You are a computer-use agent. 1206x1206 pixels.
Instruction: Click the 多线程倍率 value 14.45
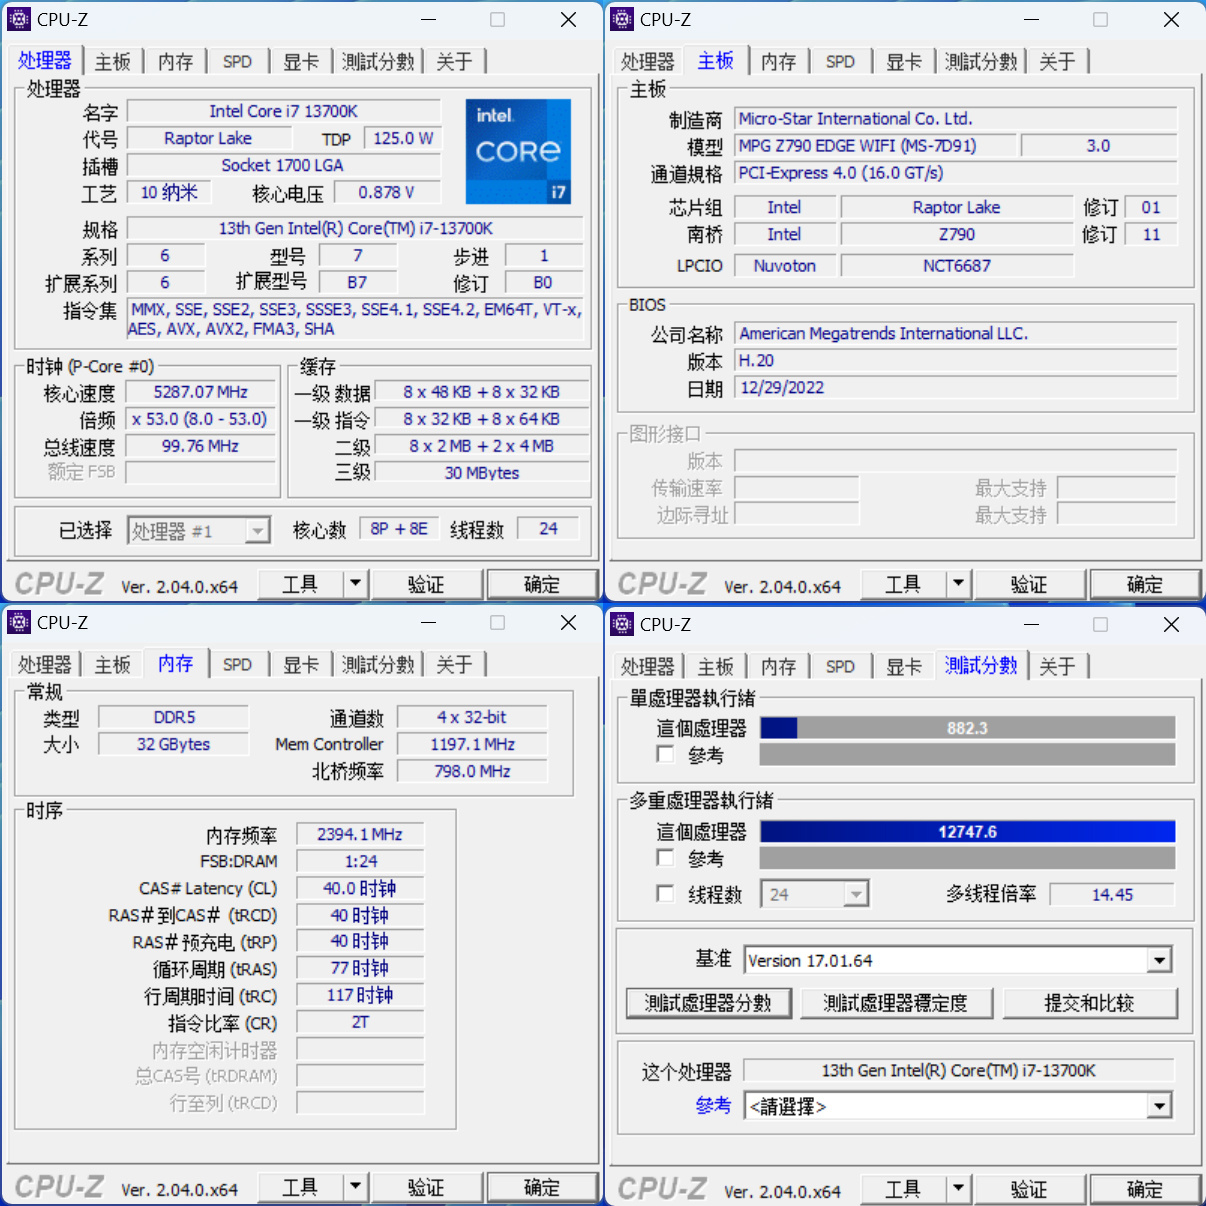pos(1112,894)
